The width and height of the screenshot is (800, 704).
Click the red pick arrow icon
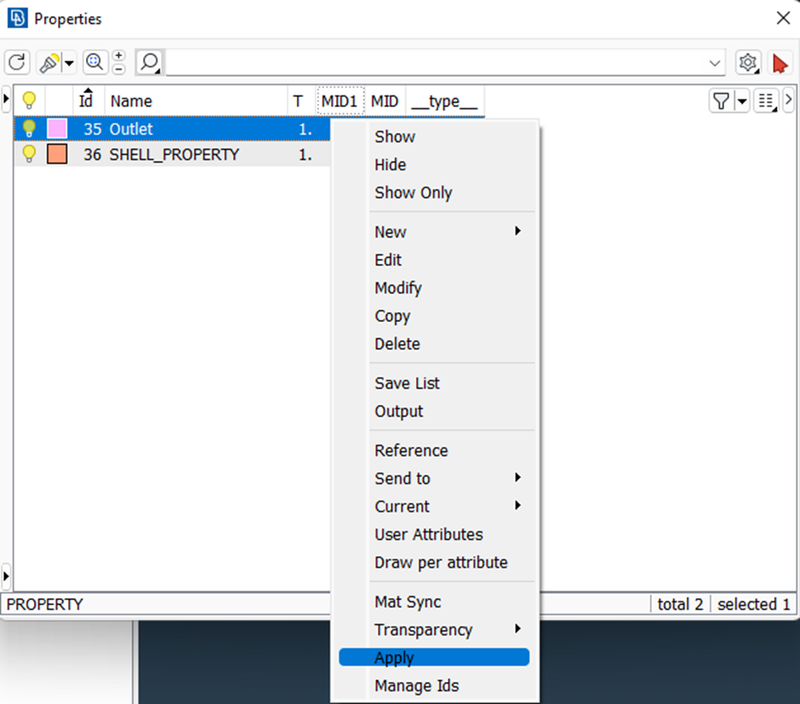point(780,63)
